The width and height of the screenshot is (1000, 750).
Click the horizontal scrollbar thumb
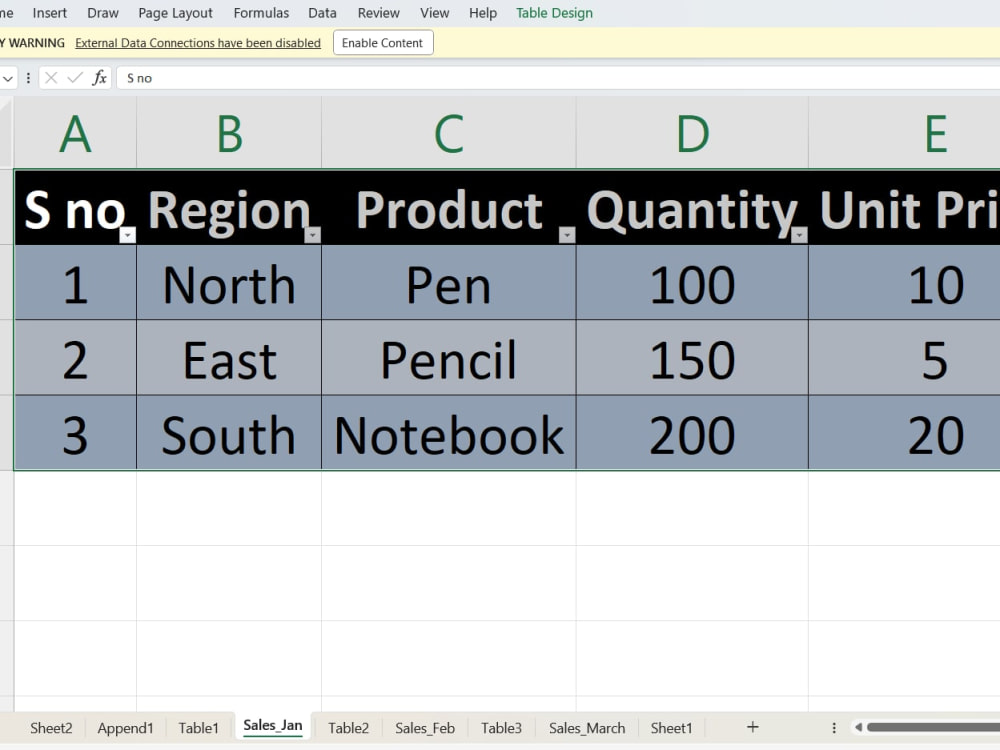pyautogui.click(x=933, y=727)
